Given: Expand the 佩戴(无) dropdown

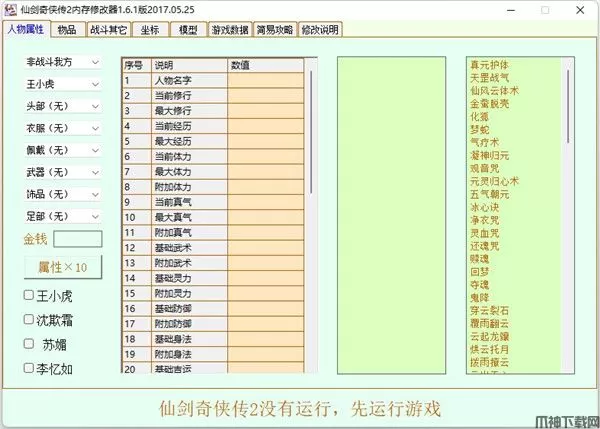Looking at the screenshot, I should (63, 150).
